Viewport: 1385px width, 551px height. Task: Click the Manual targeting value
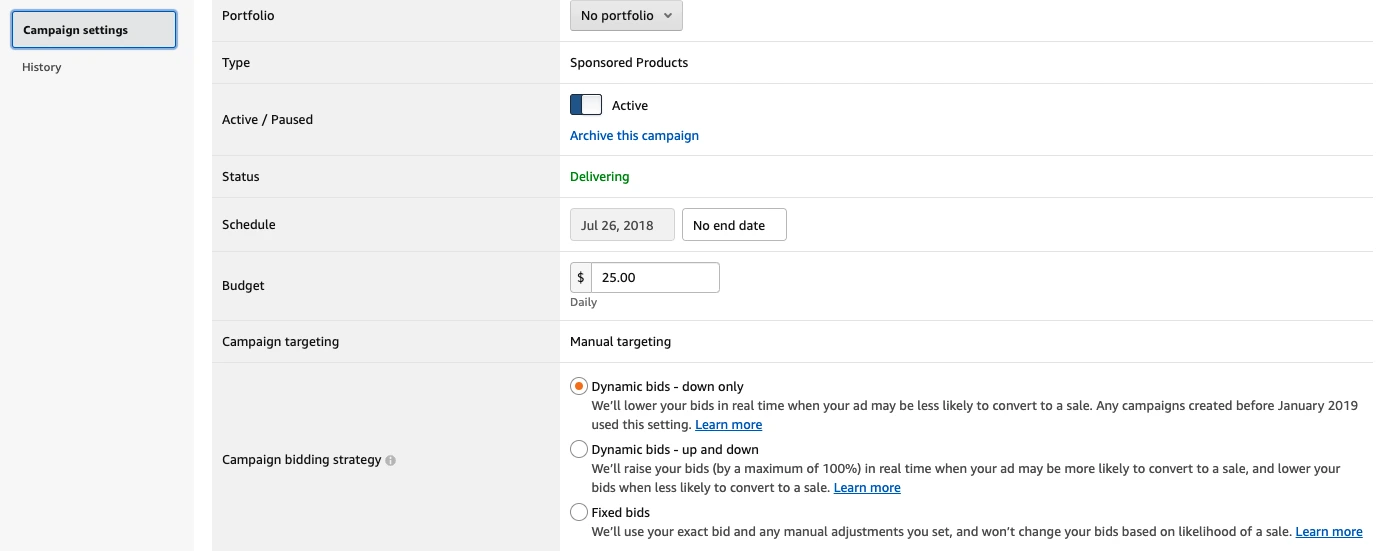pyautogui.click(x=620, y=342)
